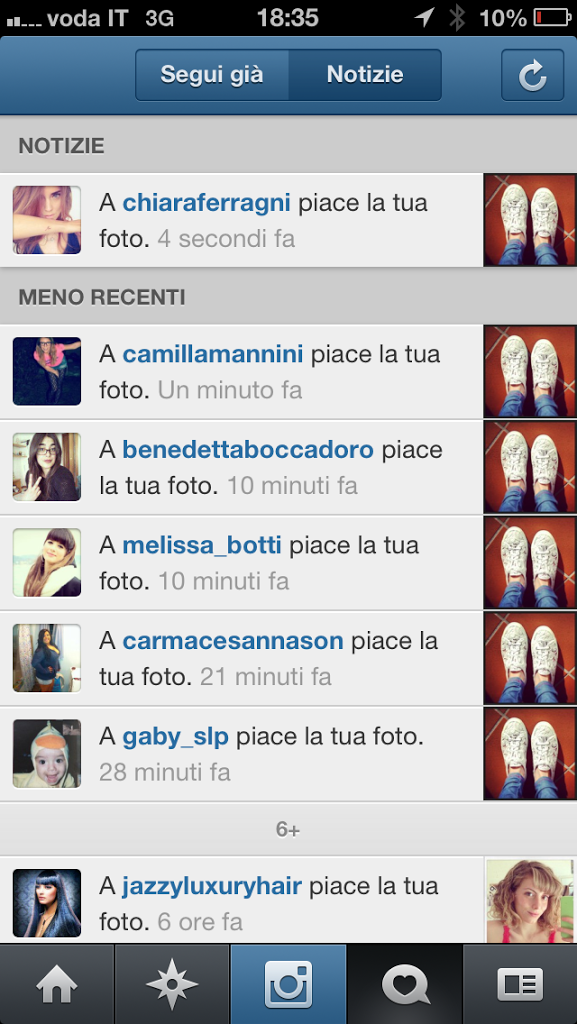Open jazzyluxuryhair username link
The width and height of the screenshot is (577, 1024).
click(211, 887)
